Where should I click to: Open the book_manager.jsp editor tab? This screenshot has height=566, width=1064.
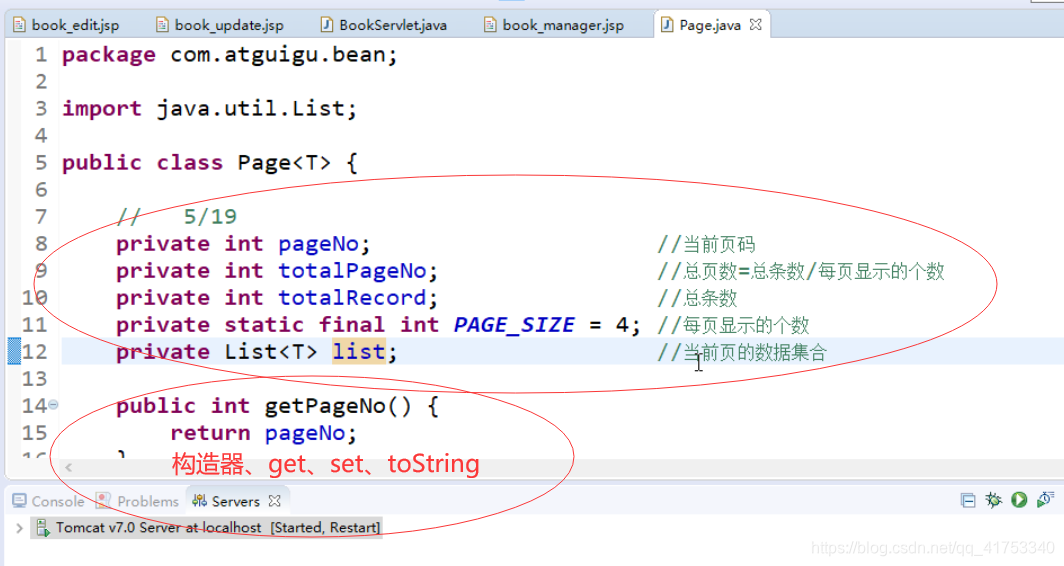point(554,25)
